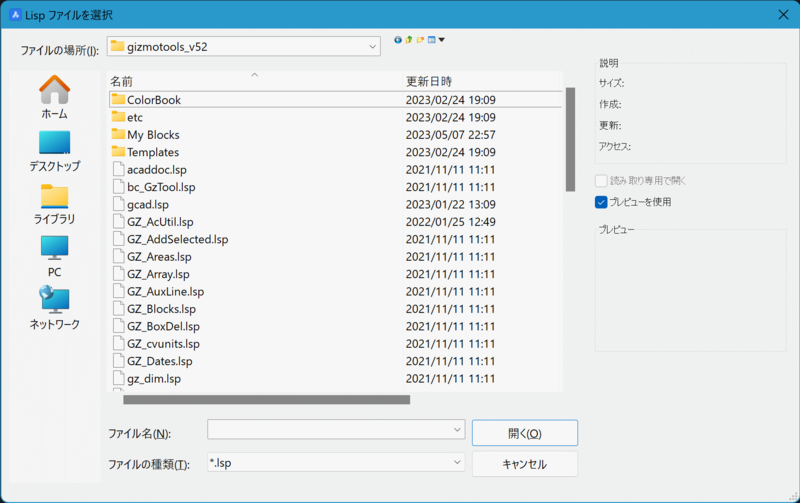Click the horizontal scrollbar in file list
The image size is (800, 503).
pos(266,399)
